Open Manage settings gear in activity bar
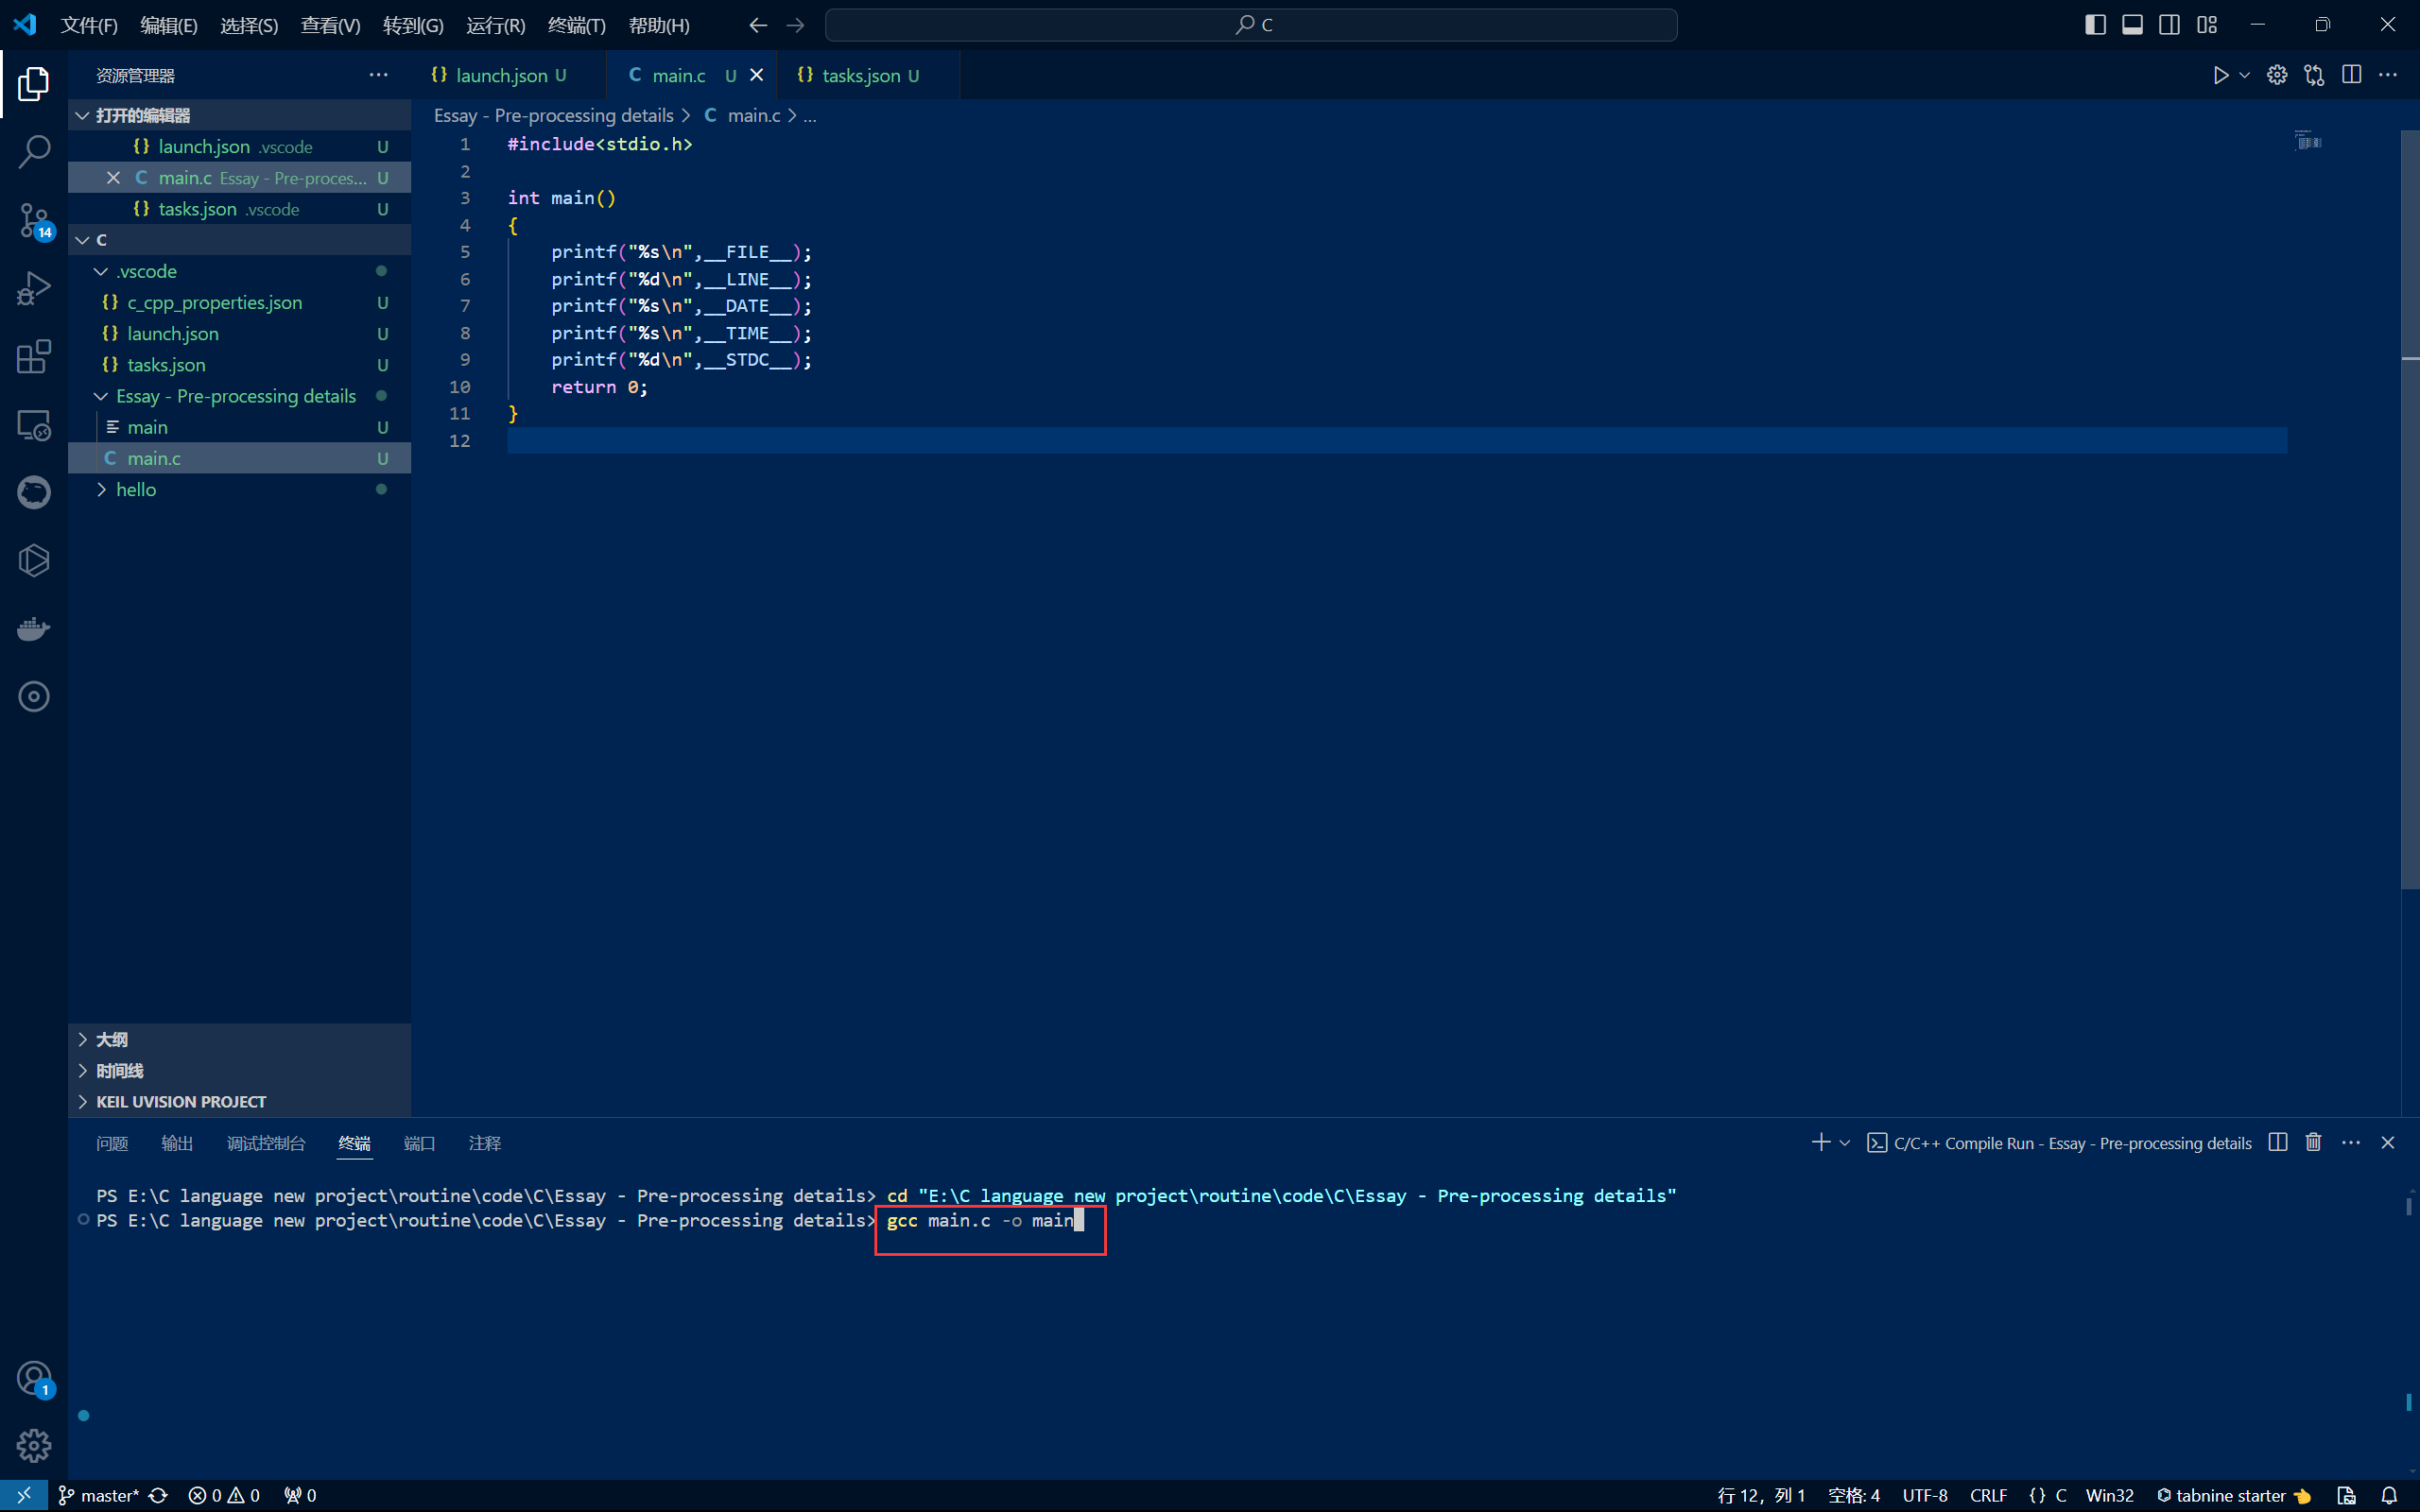The image size is (2420, 1512). coord(34,1445)
